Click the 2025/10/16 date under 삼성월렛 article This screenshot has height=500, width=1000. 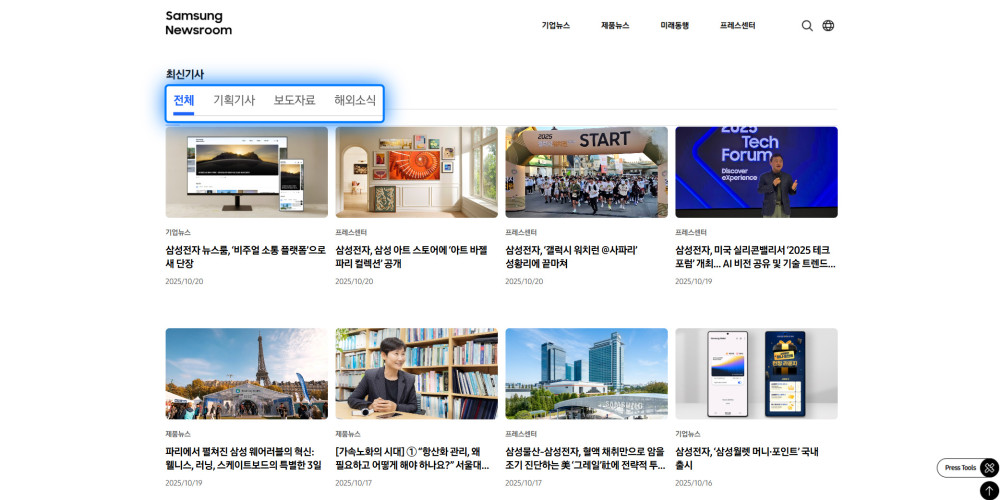[694, 483]
